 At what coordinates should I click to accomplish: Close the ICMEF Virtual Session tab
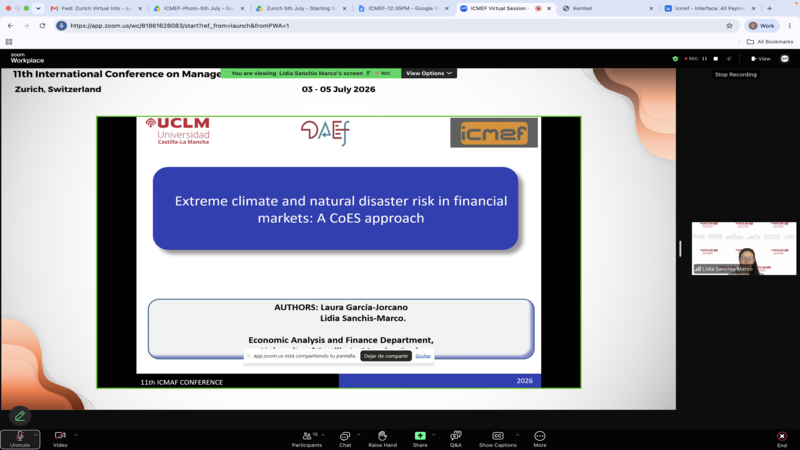pos(549,9)
